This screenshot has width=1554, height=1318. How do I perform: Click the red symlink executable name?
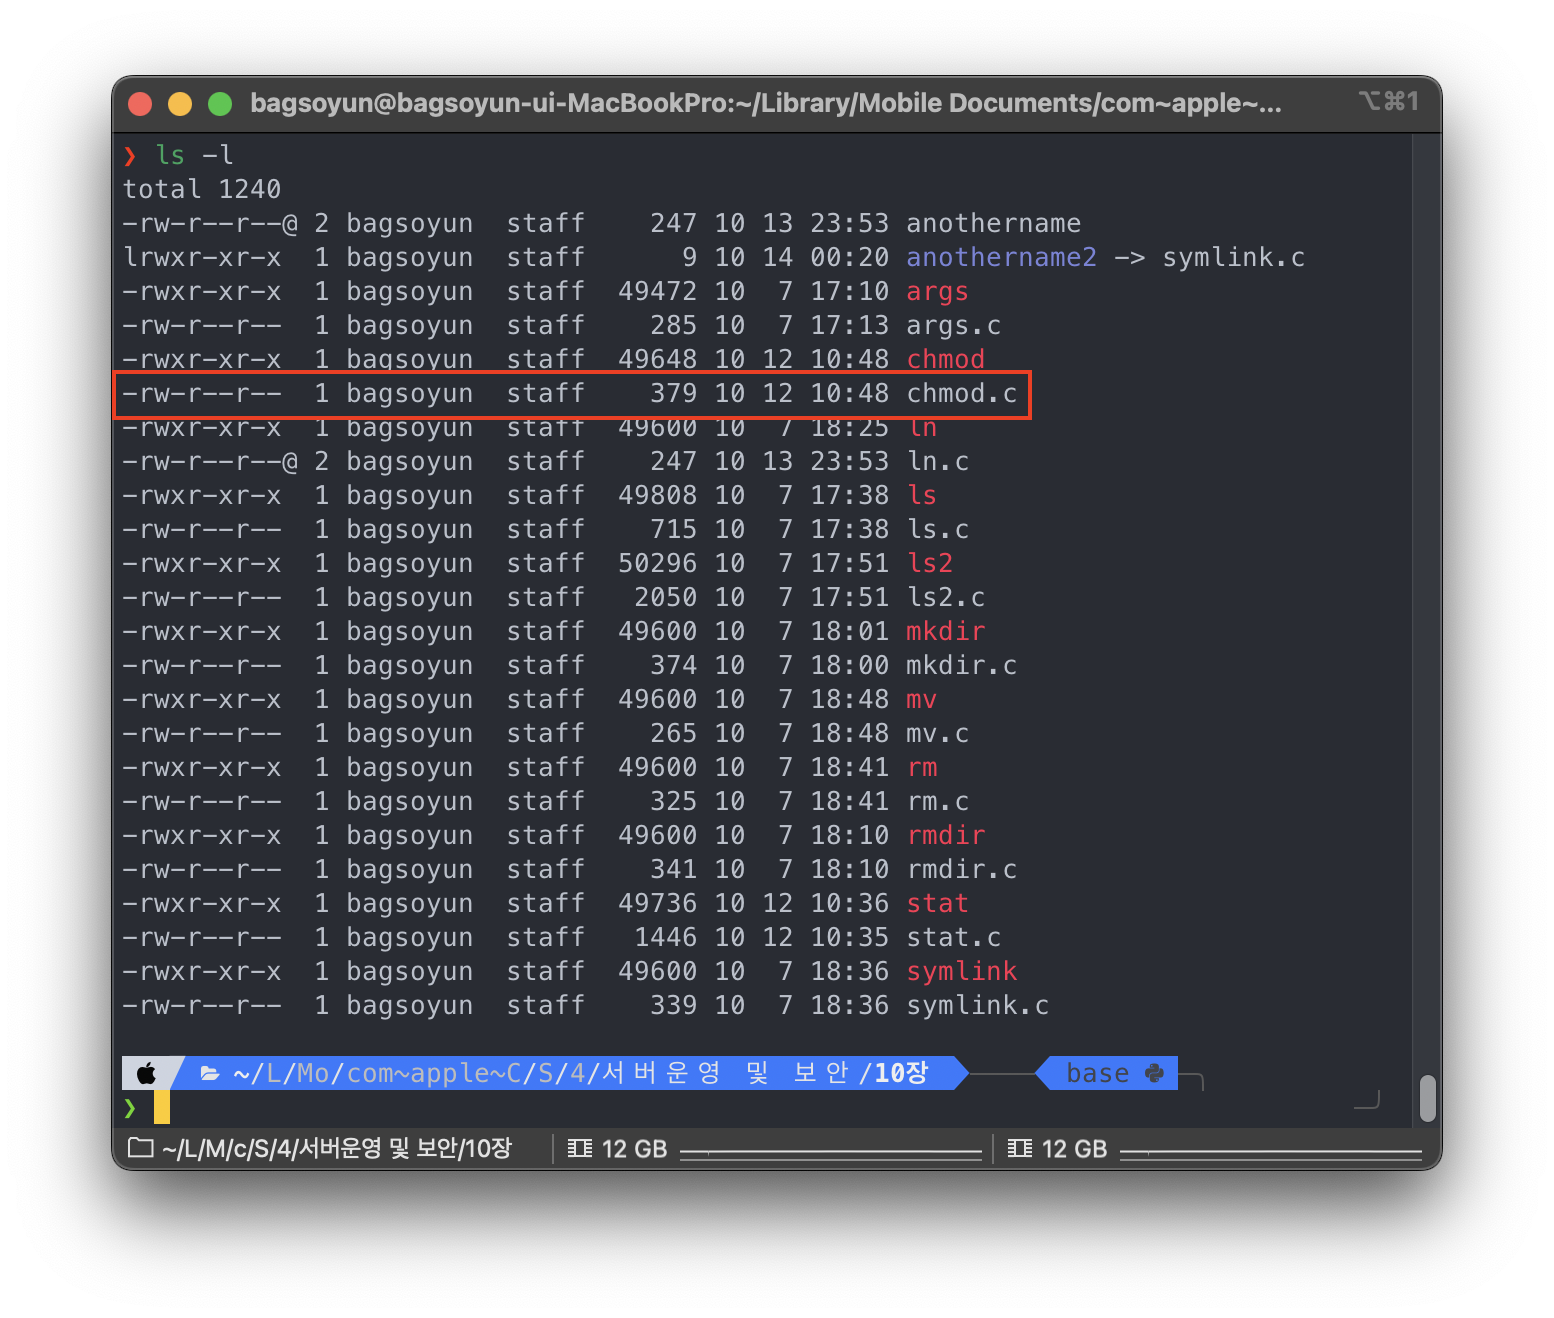[962, 971]
